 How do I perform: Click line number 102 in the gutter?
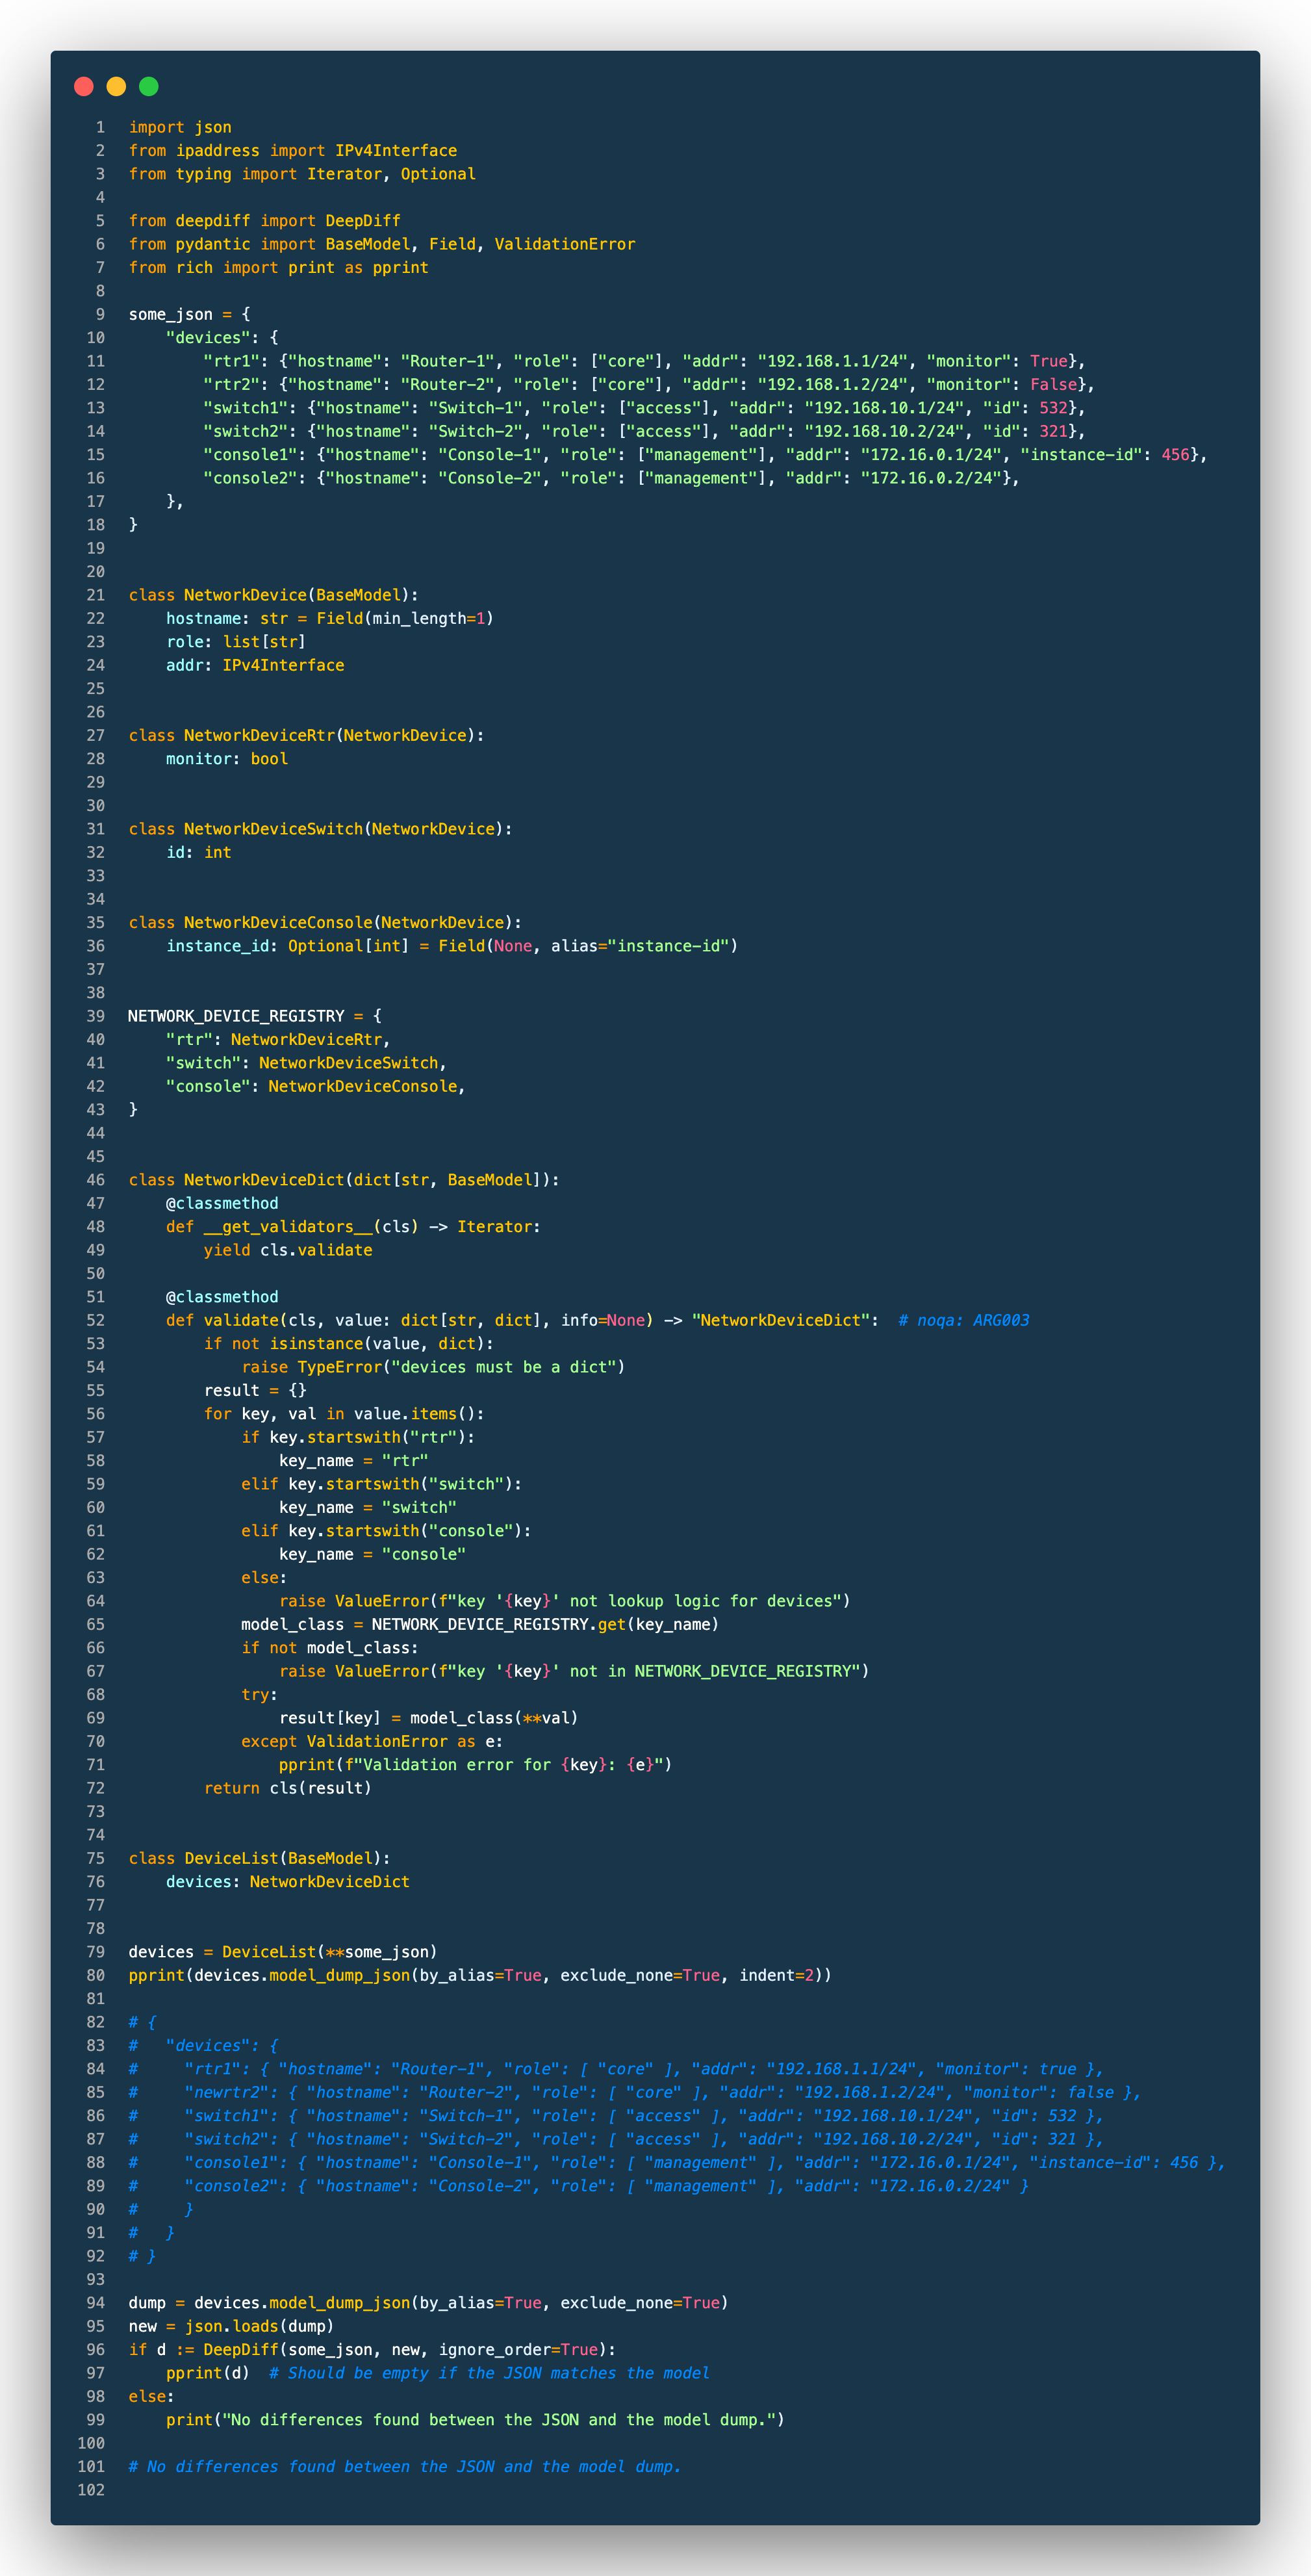91,2490
